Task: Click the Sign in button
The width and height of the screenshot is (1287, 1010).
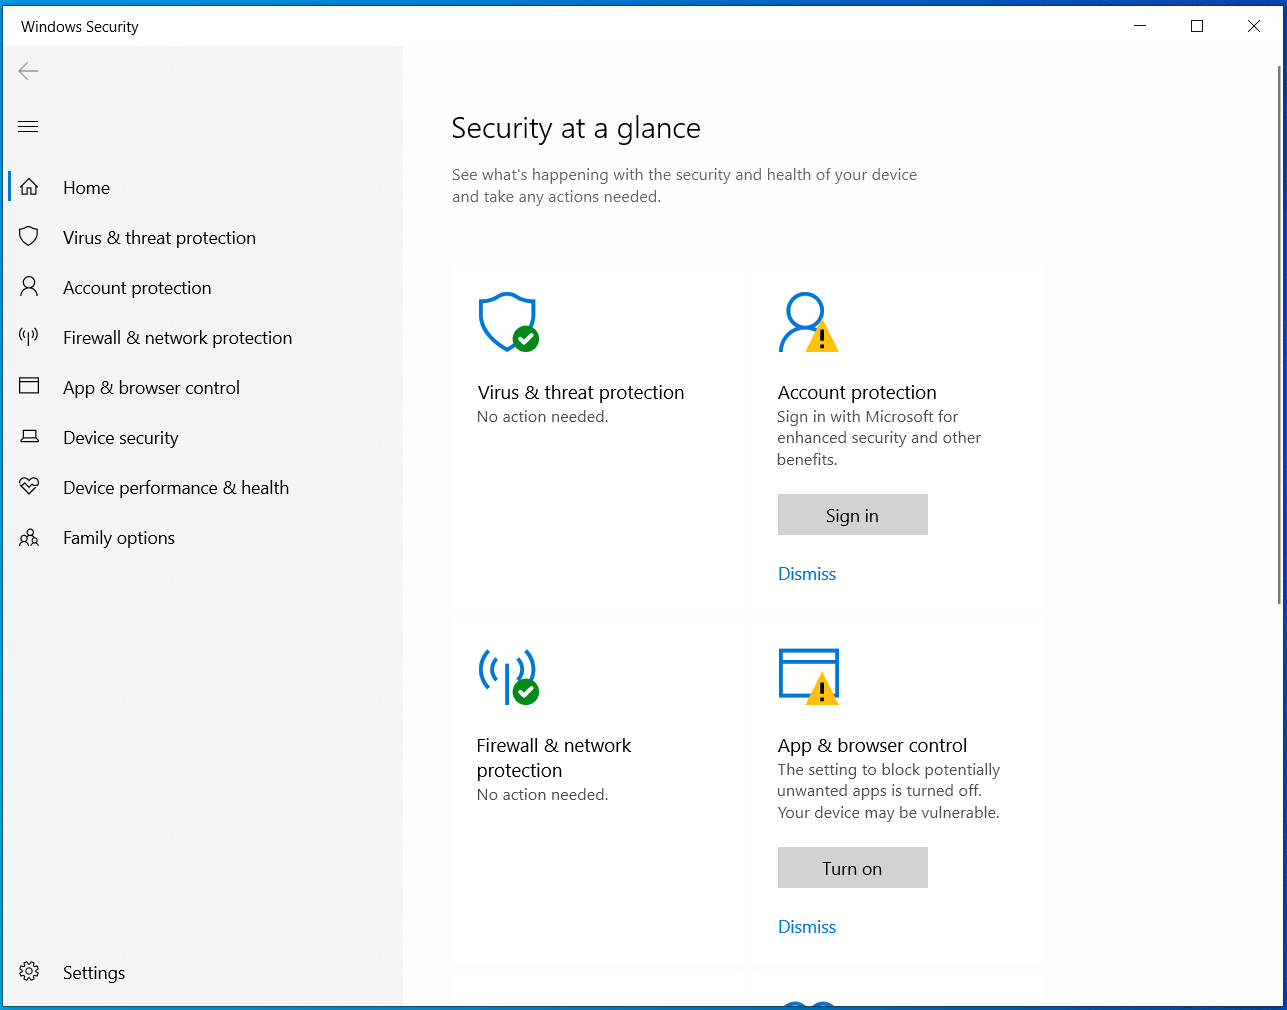Action: (853, 515)
